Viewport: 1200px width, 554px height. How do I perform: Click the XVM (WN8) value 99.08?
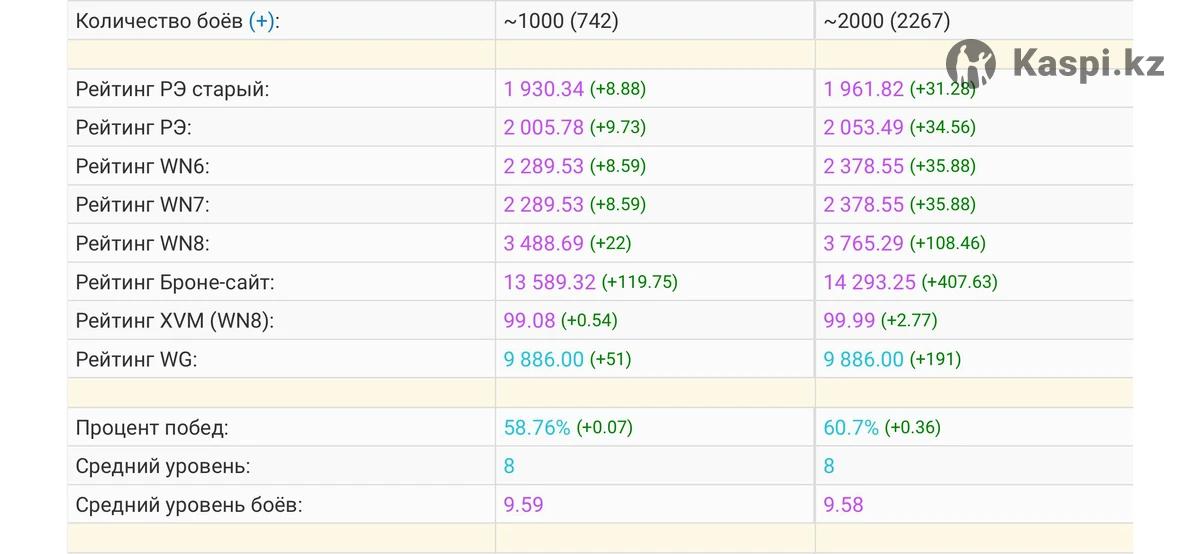(x=529, y=320)
